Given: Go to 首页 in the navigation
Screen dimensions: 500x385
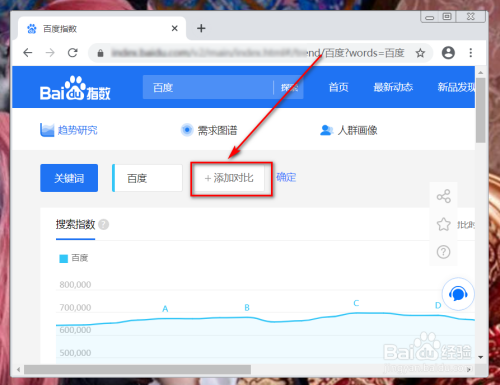Looking at the screenshot, I should (x=338, y=87).
